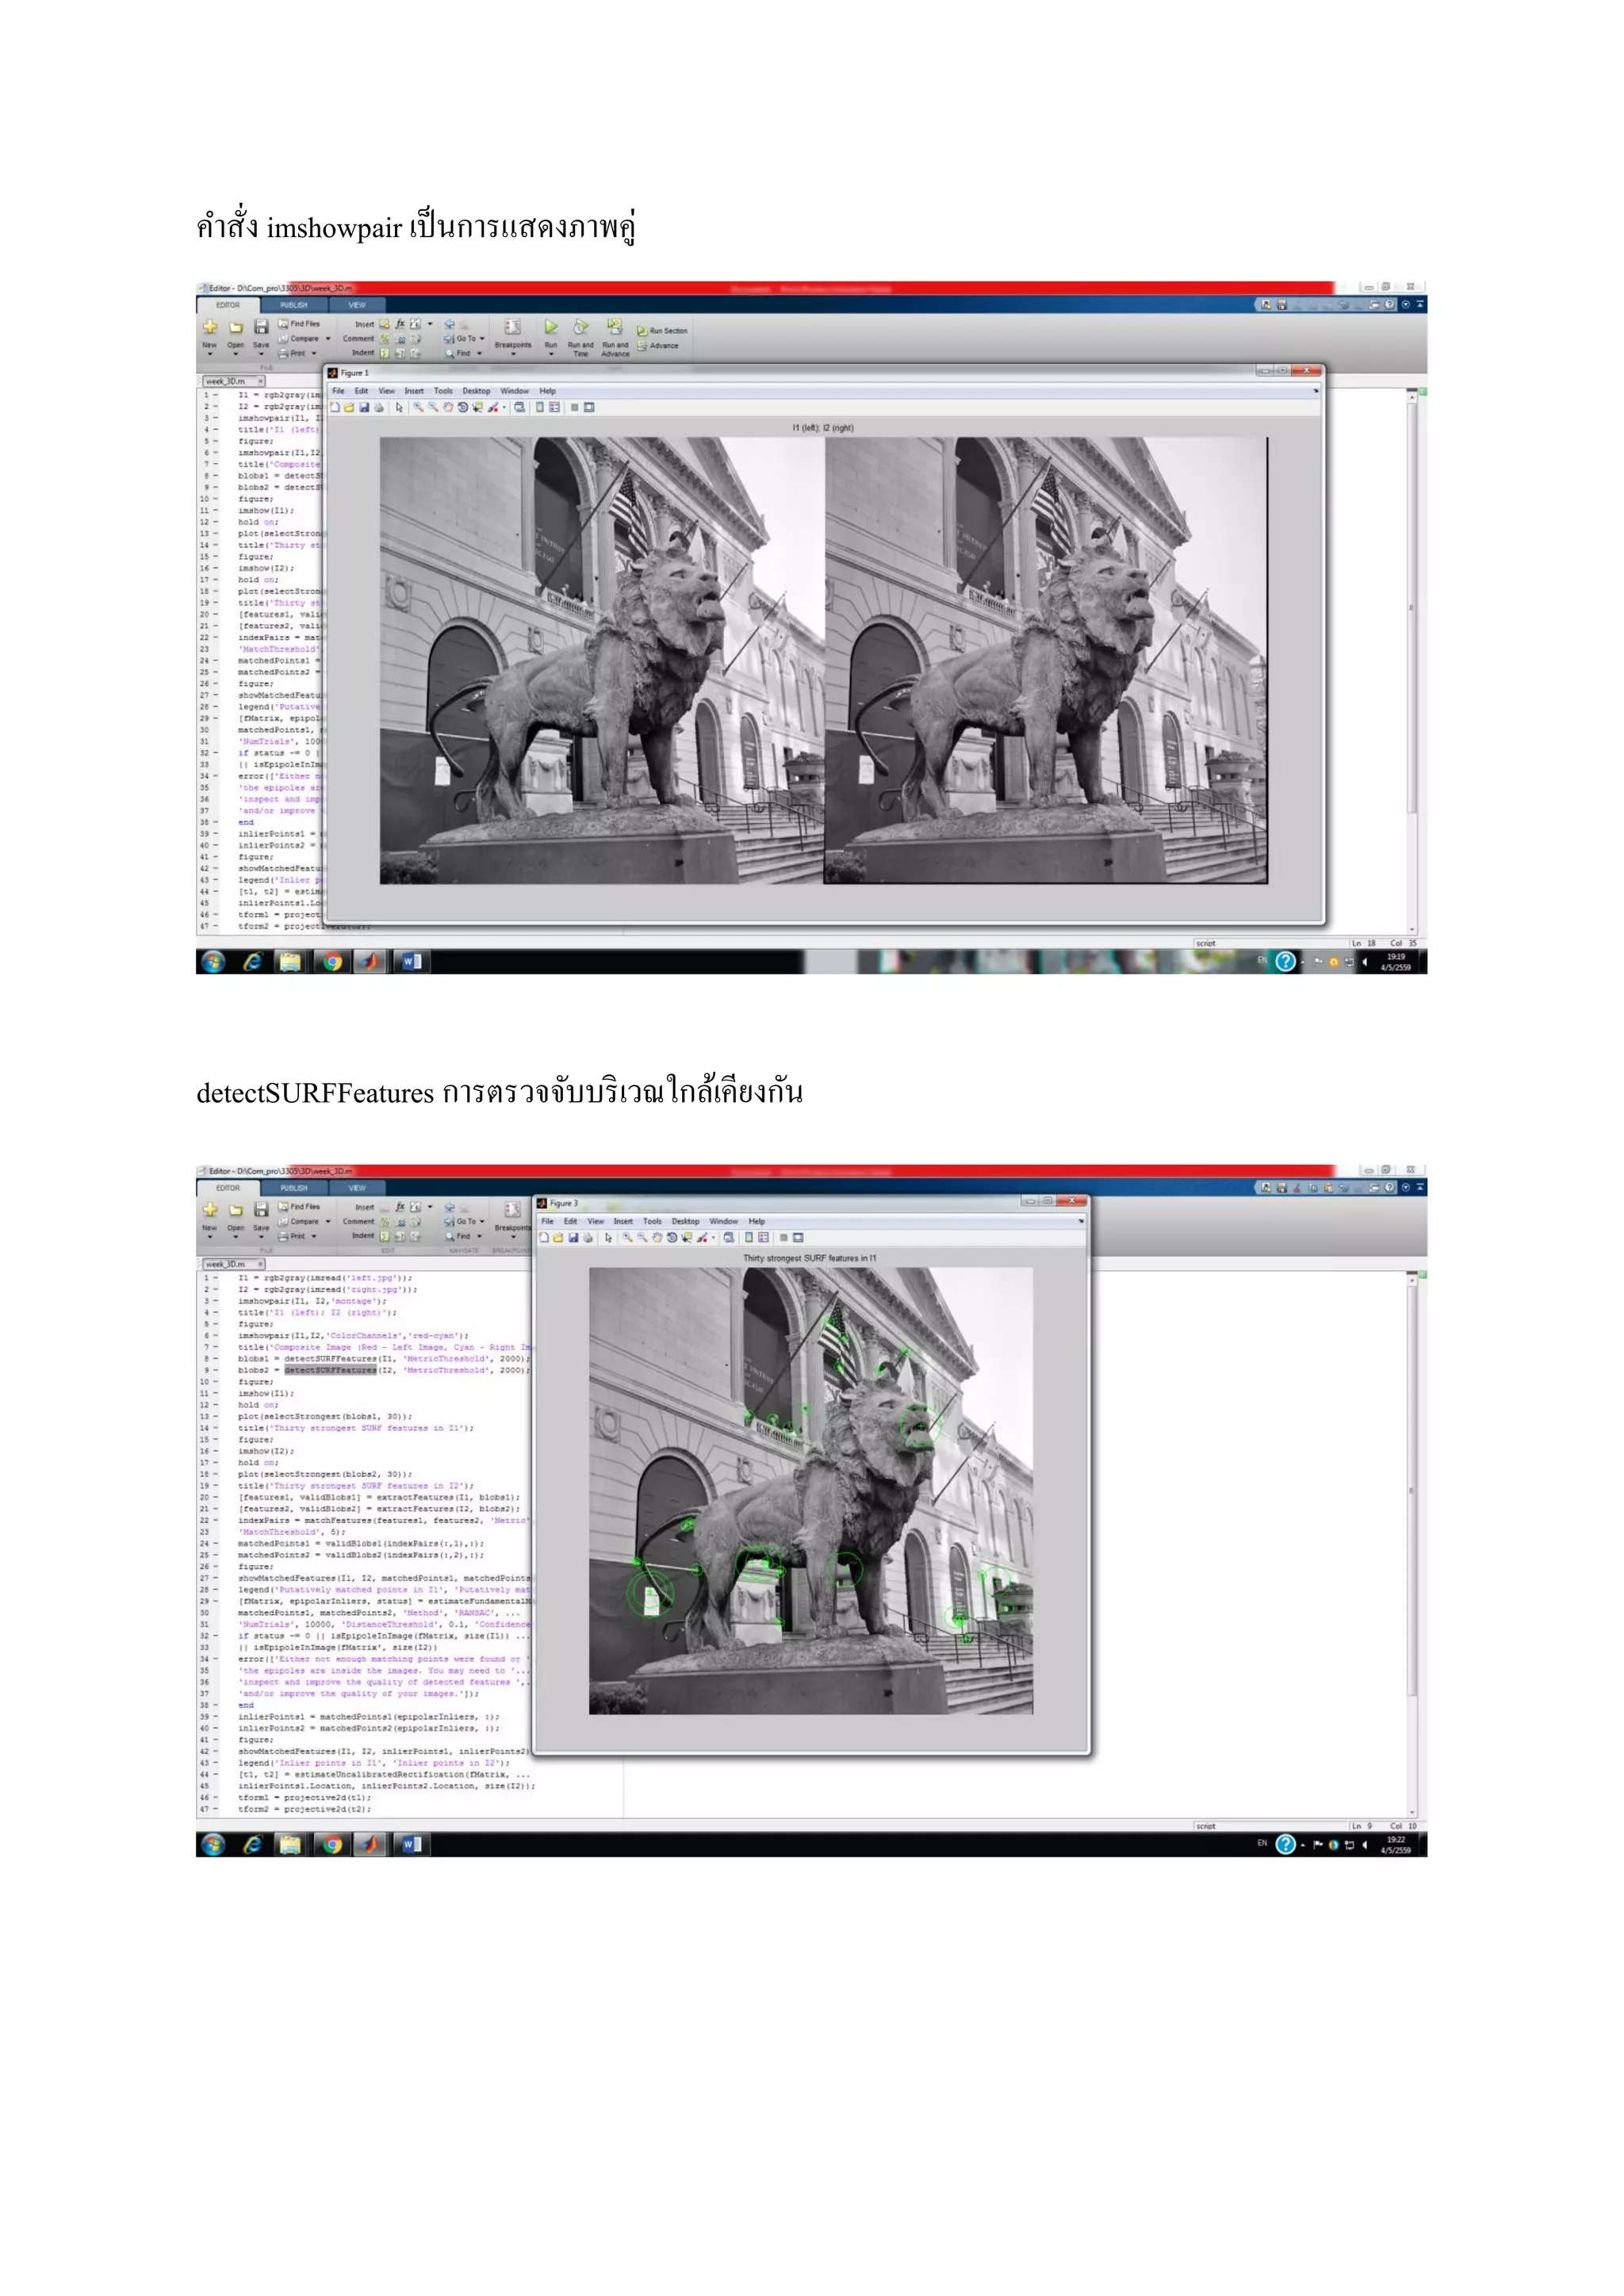Open the Insert menu in the Figure 3 window
The width and height of the screenshot is (1624, 2296).
point(623,1221)
